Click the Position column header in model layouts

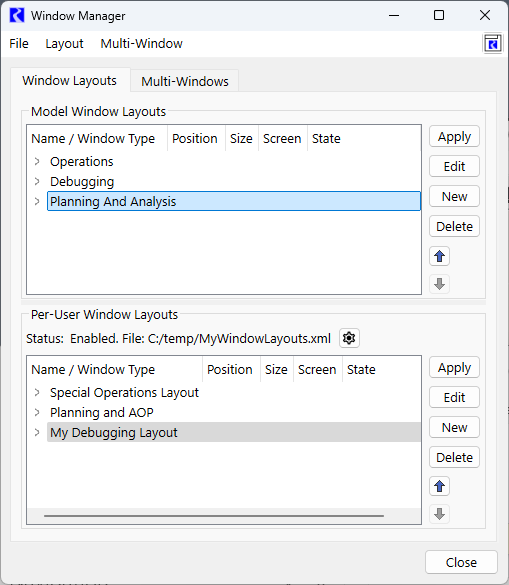194,139
